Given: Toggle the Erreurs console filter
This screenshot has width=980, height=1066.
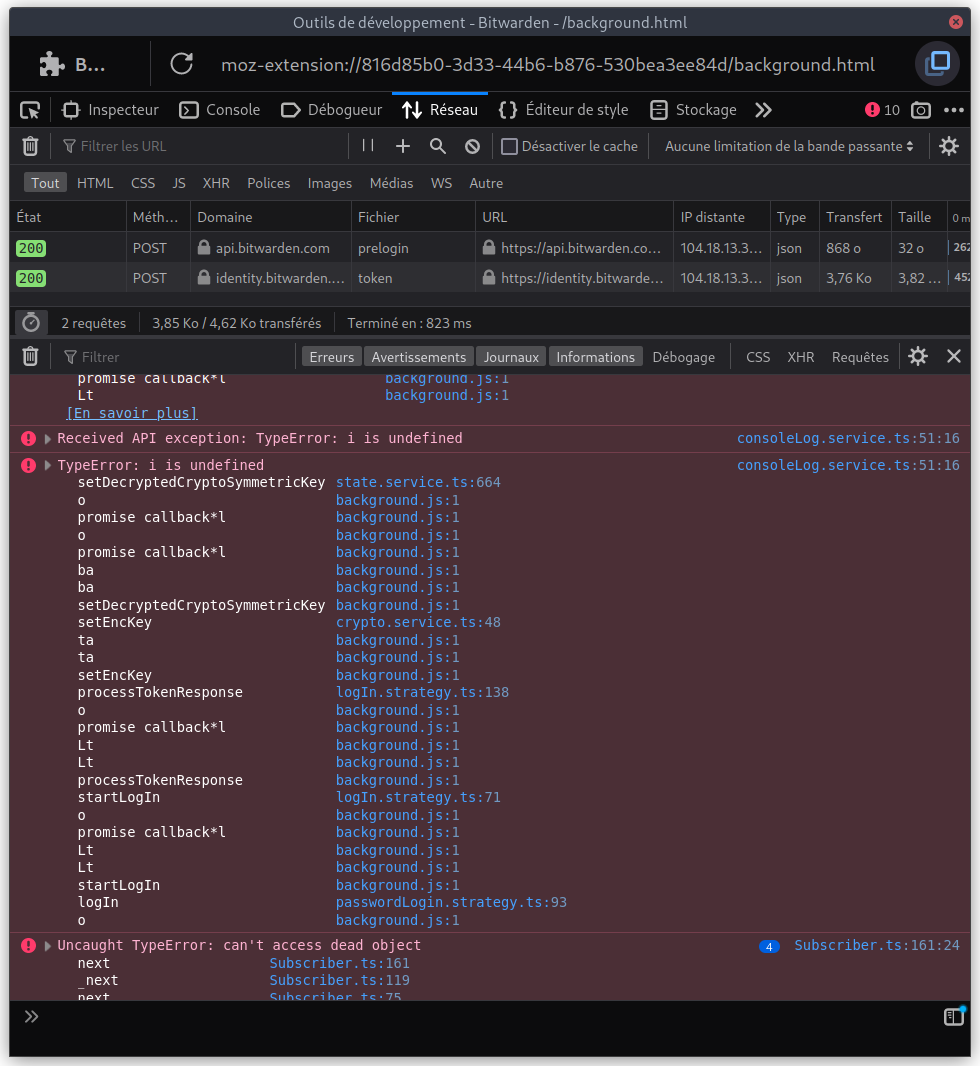Looking at the screenshot, I should 330,355.
